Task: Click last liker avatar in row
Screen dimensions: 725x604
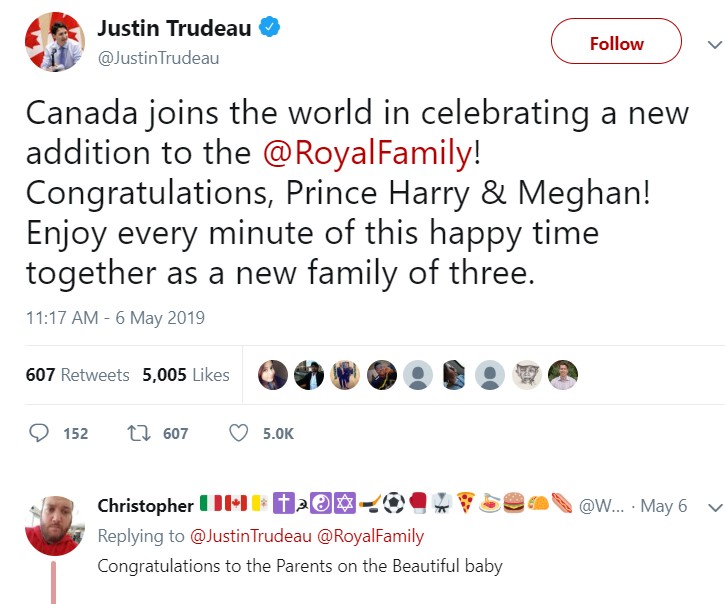Action: click(563, 375)
